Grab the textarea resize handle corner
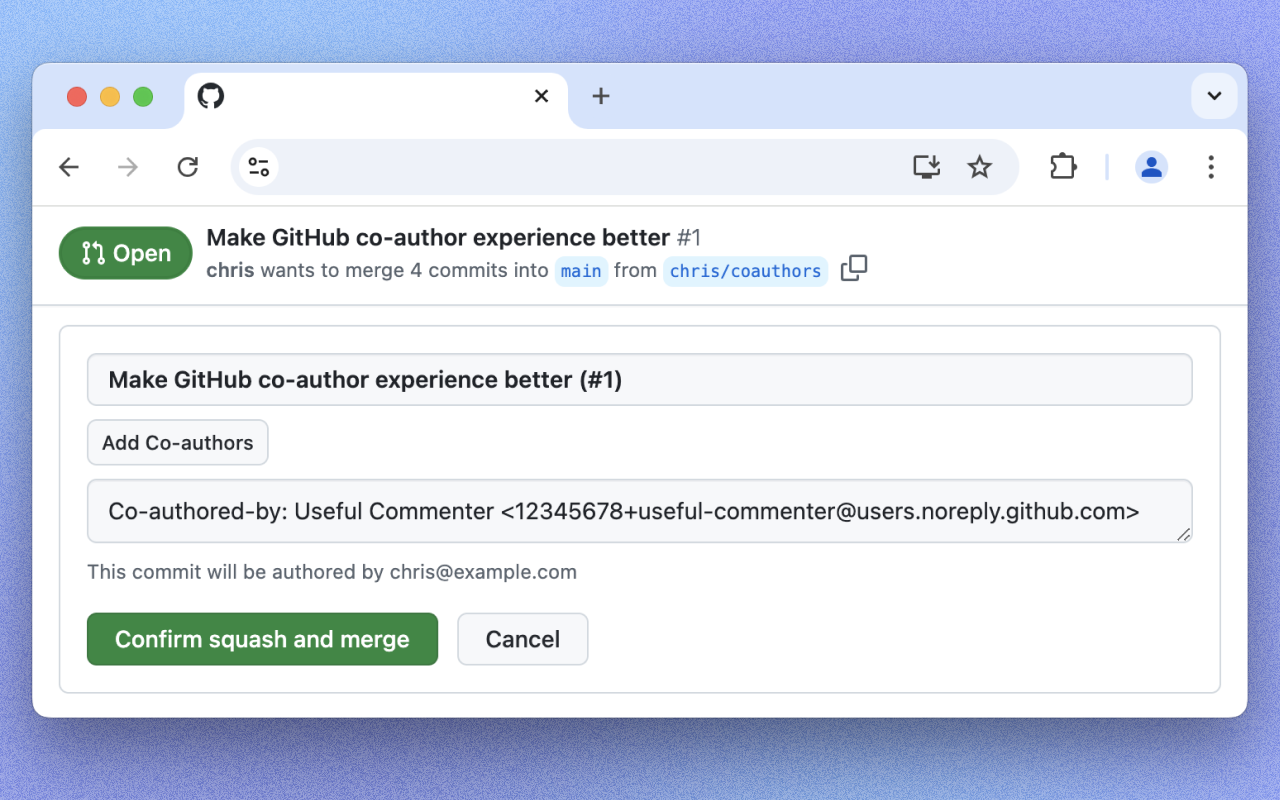 pos(1183,534)
